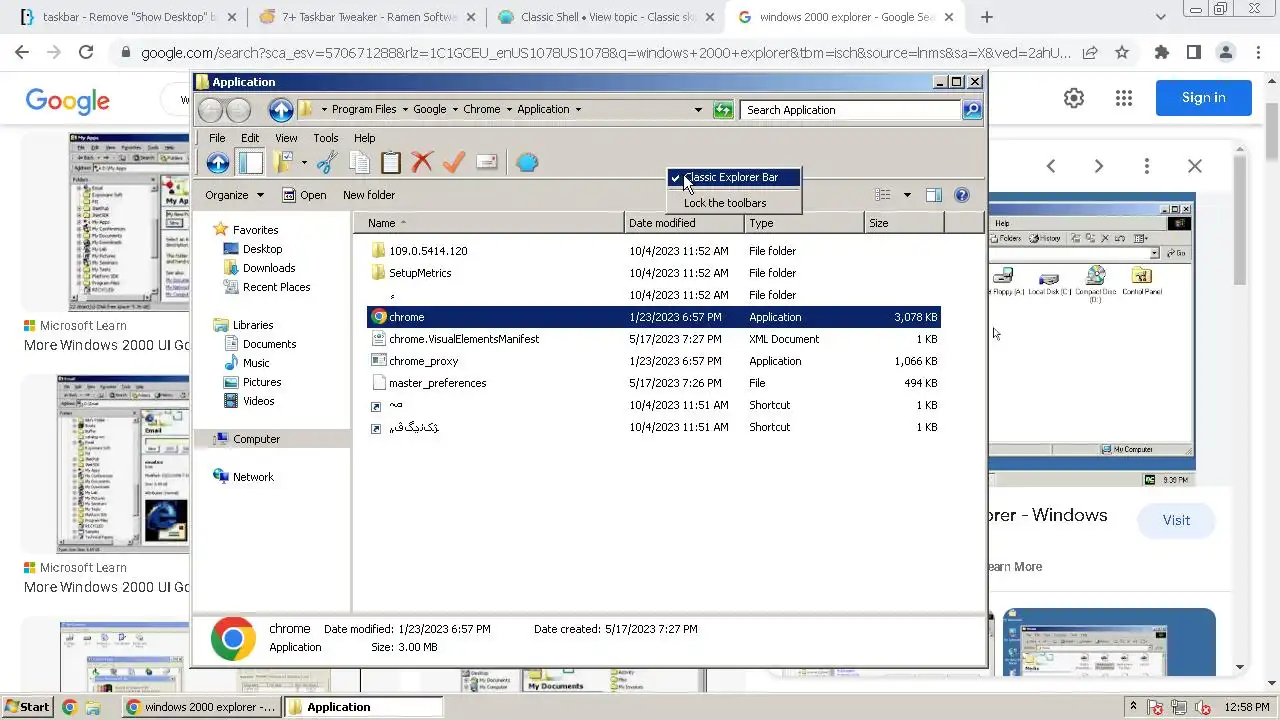Click the Paste clipboard icon
This screenshot has width=1280, height=720.
tap(391, 162)
